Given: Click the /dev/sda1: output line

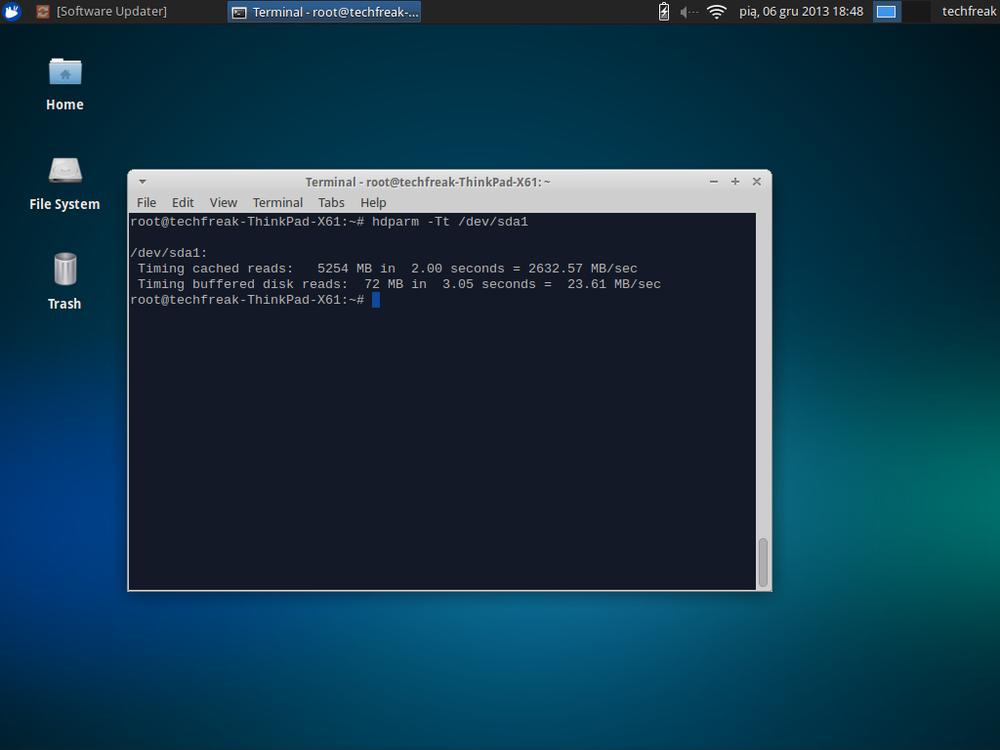Looking at the screenshot, I should click(x=168, y=253).
